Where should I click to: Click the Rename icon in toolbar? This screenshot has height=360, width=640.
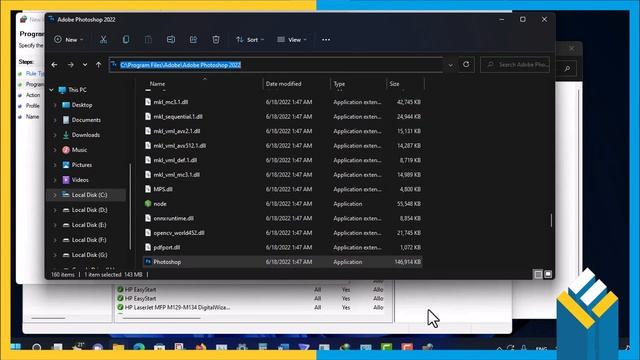[171, 40]
